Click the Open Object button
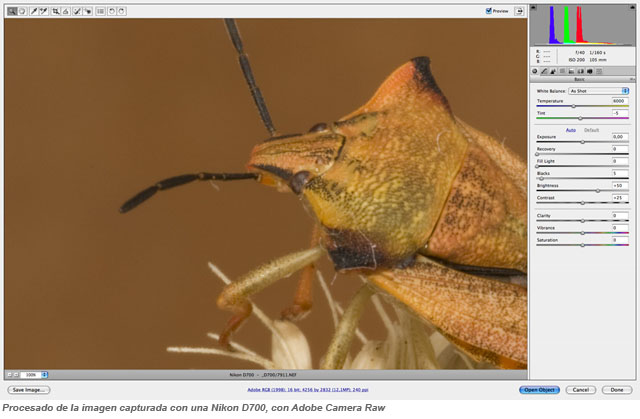640x419 pixels. tap(539, 390)
